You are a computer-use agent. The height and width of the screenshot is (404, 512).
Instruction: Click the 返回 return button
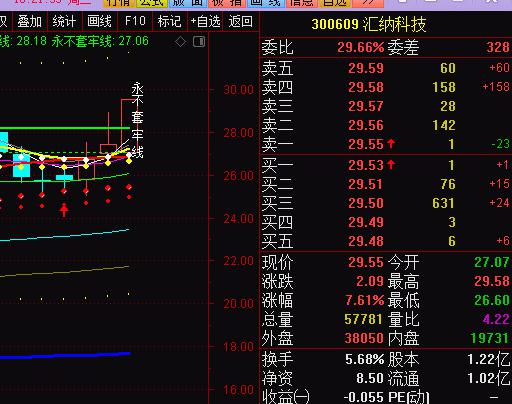point(240,22)
